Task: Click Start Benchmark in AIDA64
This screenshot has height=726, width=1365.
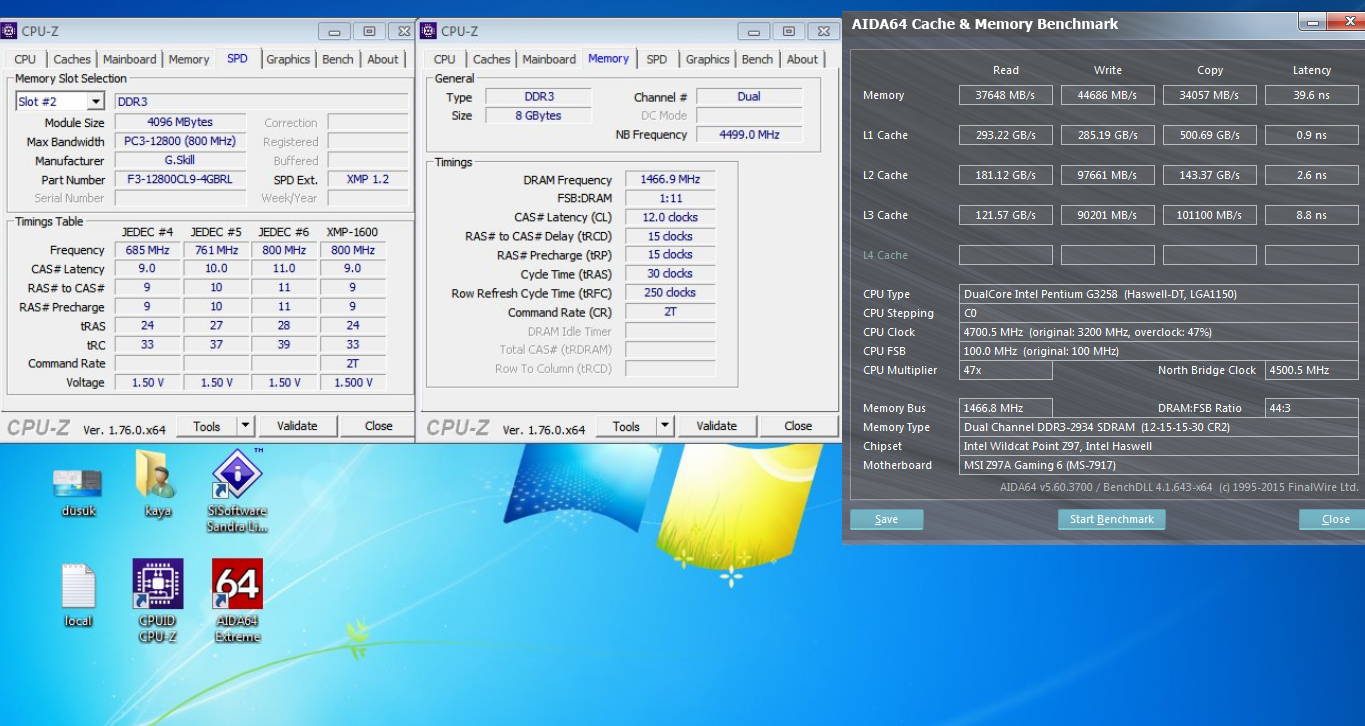Action: [x=1111, y=519]
